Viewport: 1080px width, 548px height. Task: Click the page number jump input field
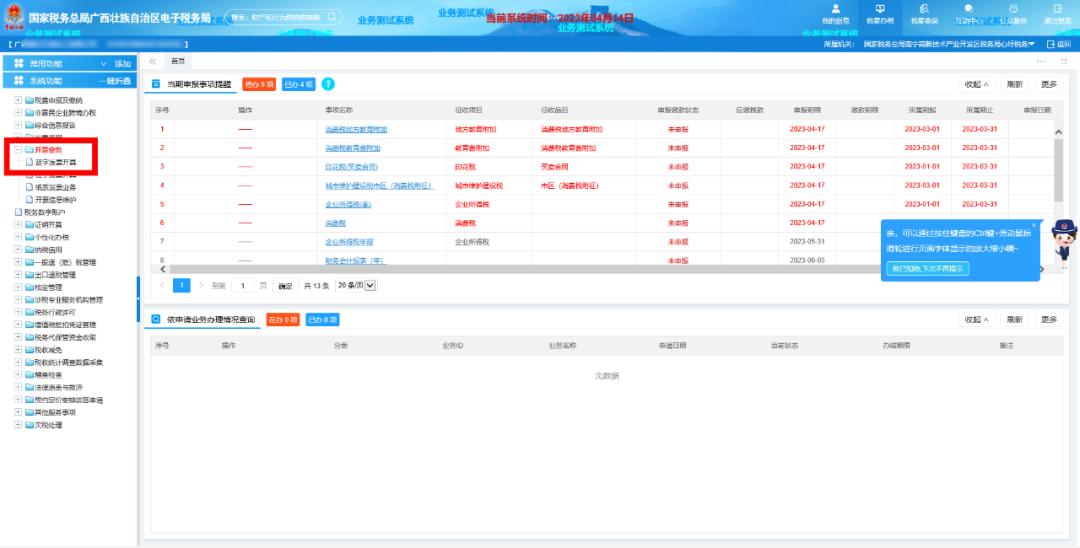243,285
